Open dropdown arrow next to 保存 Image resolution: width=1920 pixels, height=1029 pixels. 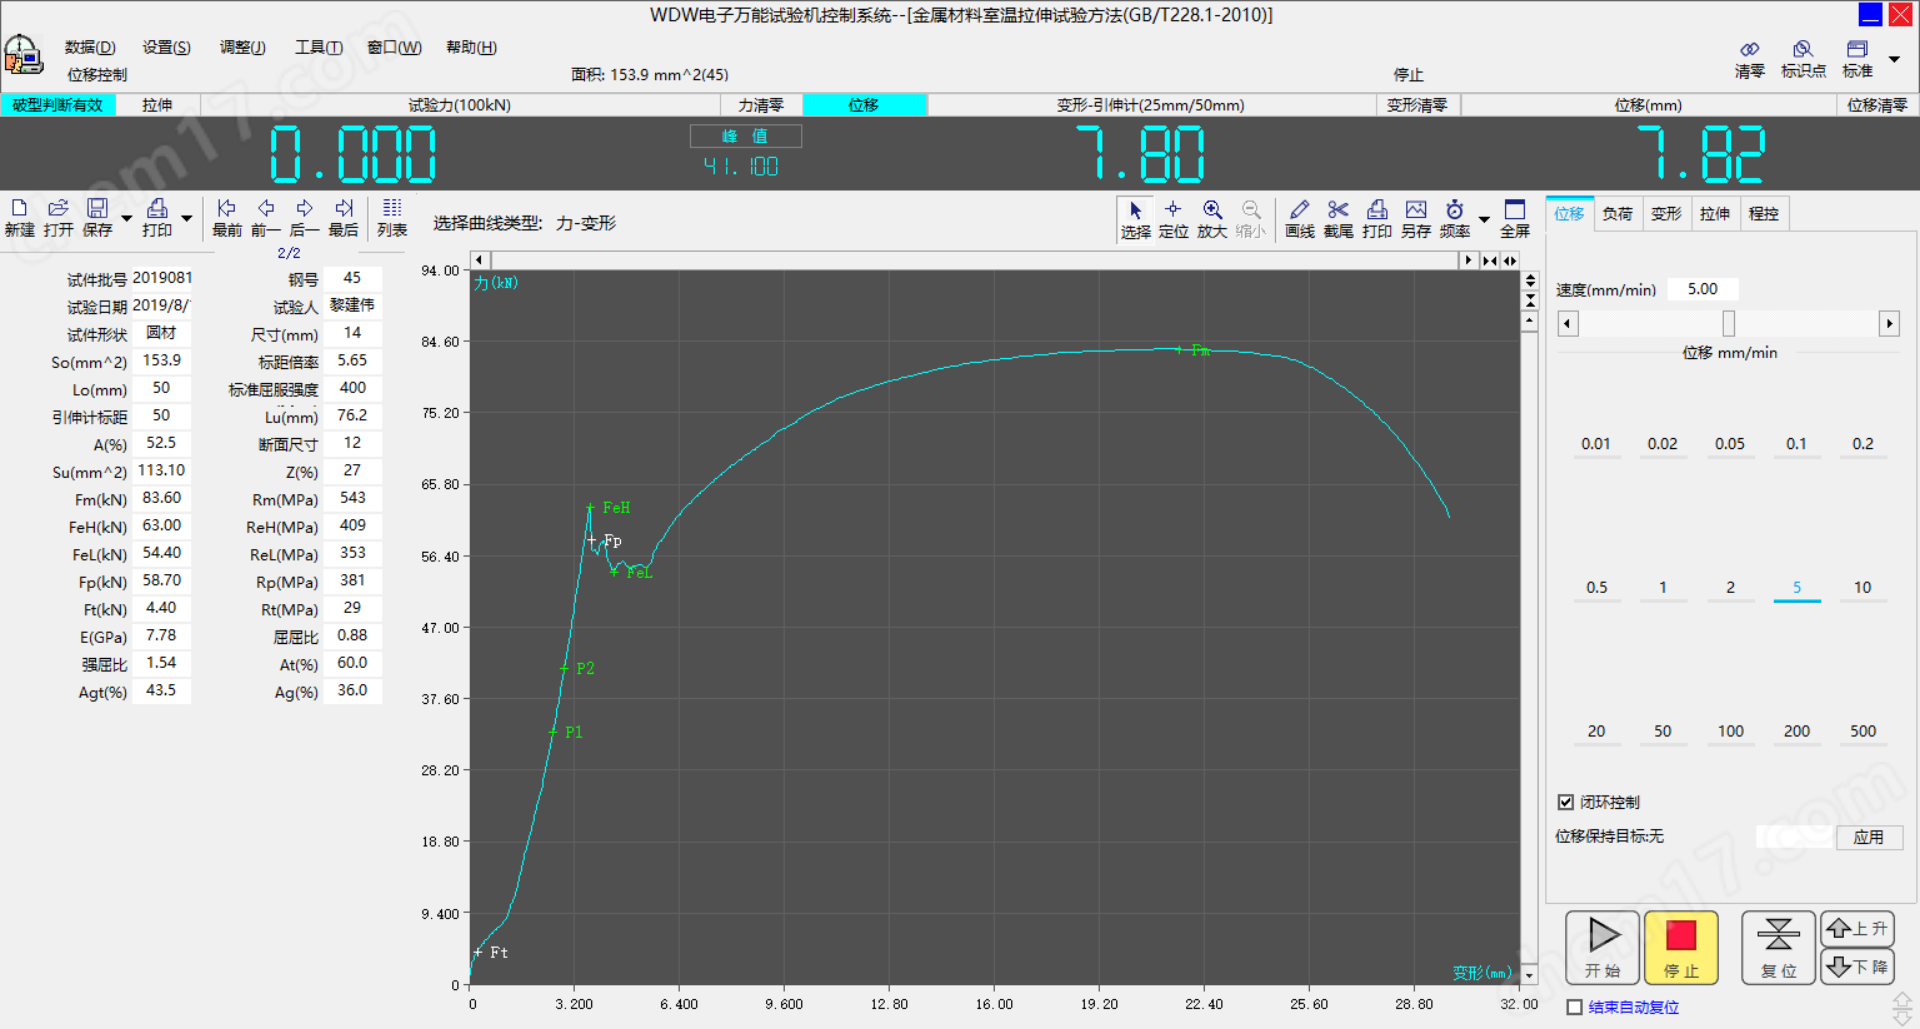coord(126,218)
